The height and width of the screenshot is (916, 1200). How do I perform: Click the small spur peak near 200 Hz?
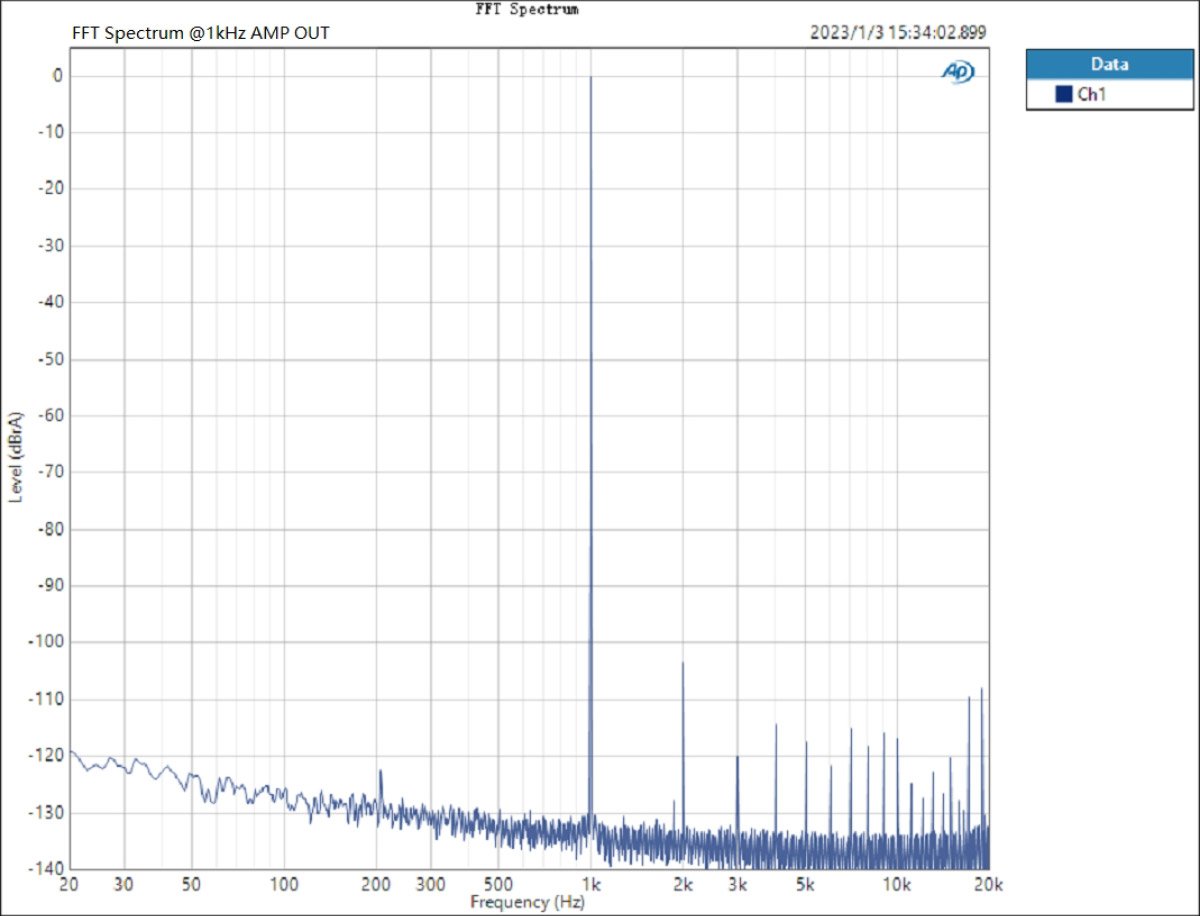tap(380, 771)
